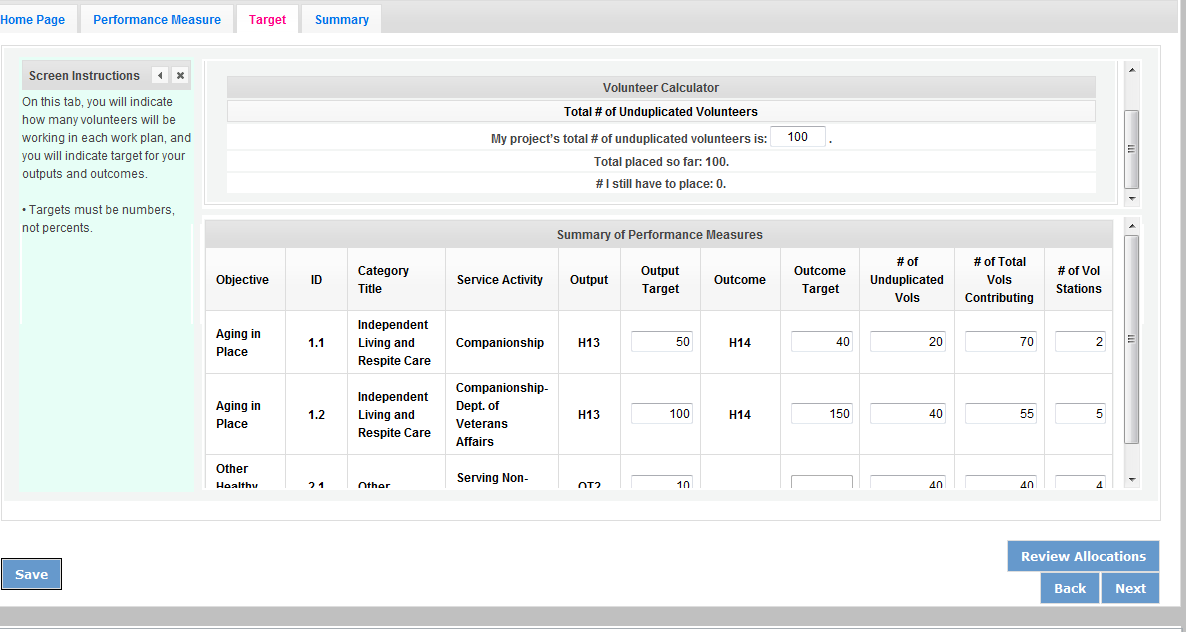The image size is (1186, 632).
Task: Click the Volunteer Calculator scrollbar thumb
Action: pos(1132,148)
